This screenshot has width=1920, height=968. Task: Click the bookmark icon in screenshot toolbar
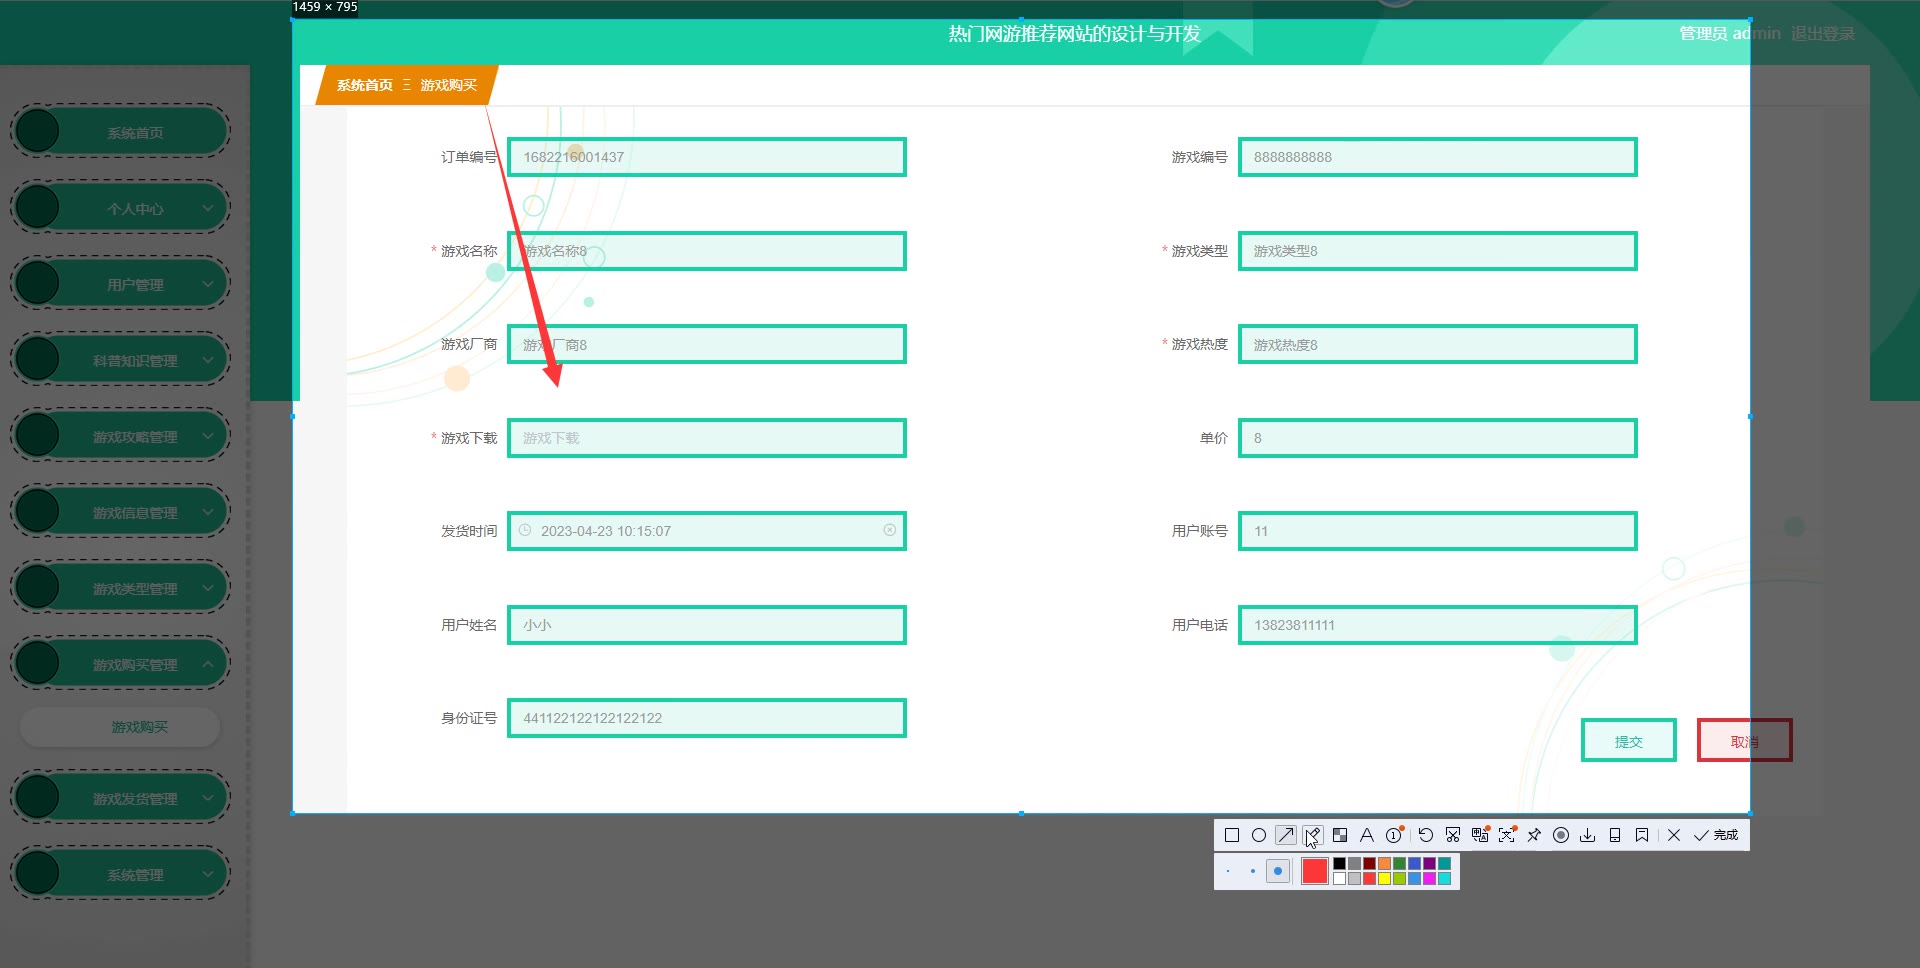coord(1642,835)
